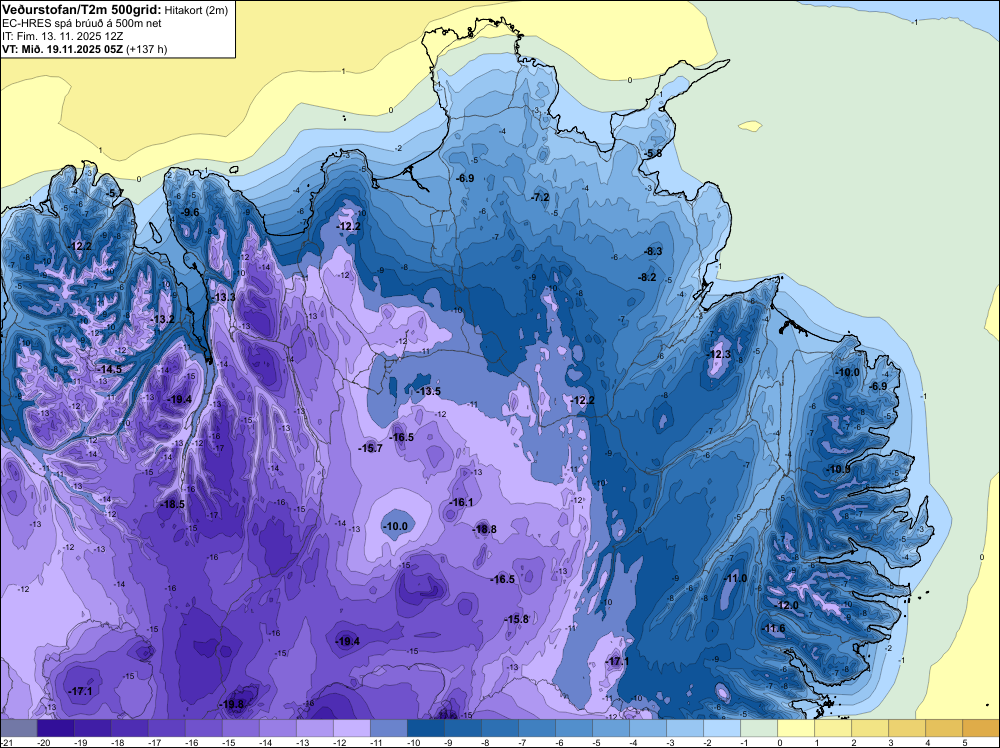Click the line "EC-HRES spá brúuð á 500m net"
Image resolution: width=1000 pixels, height=748 pixels.
[x=82, y=23]
